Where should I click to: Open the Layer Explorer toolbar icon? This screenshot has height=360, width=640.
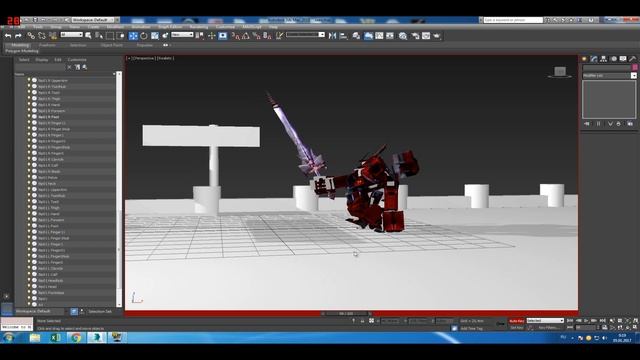(x=356, y=36)
